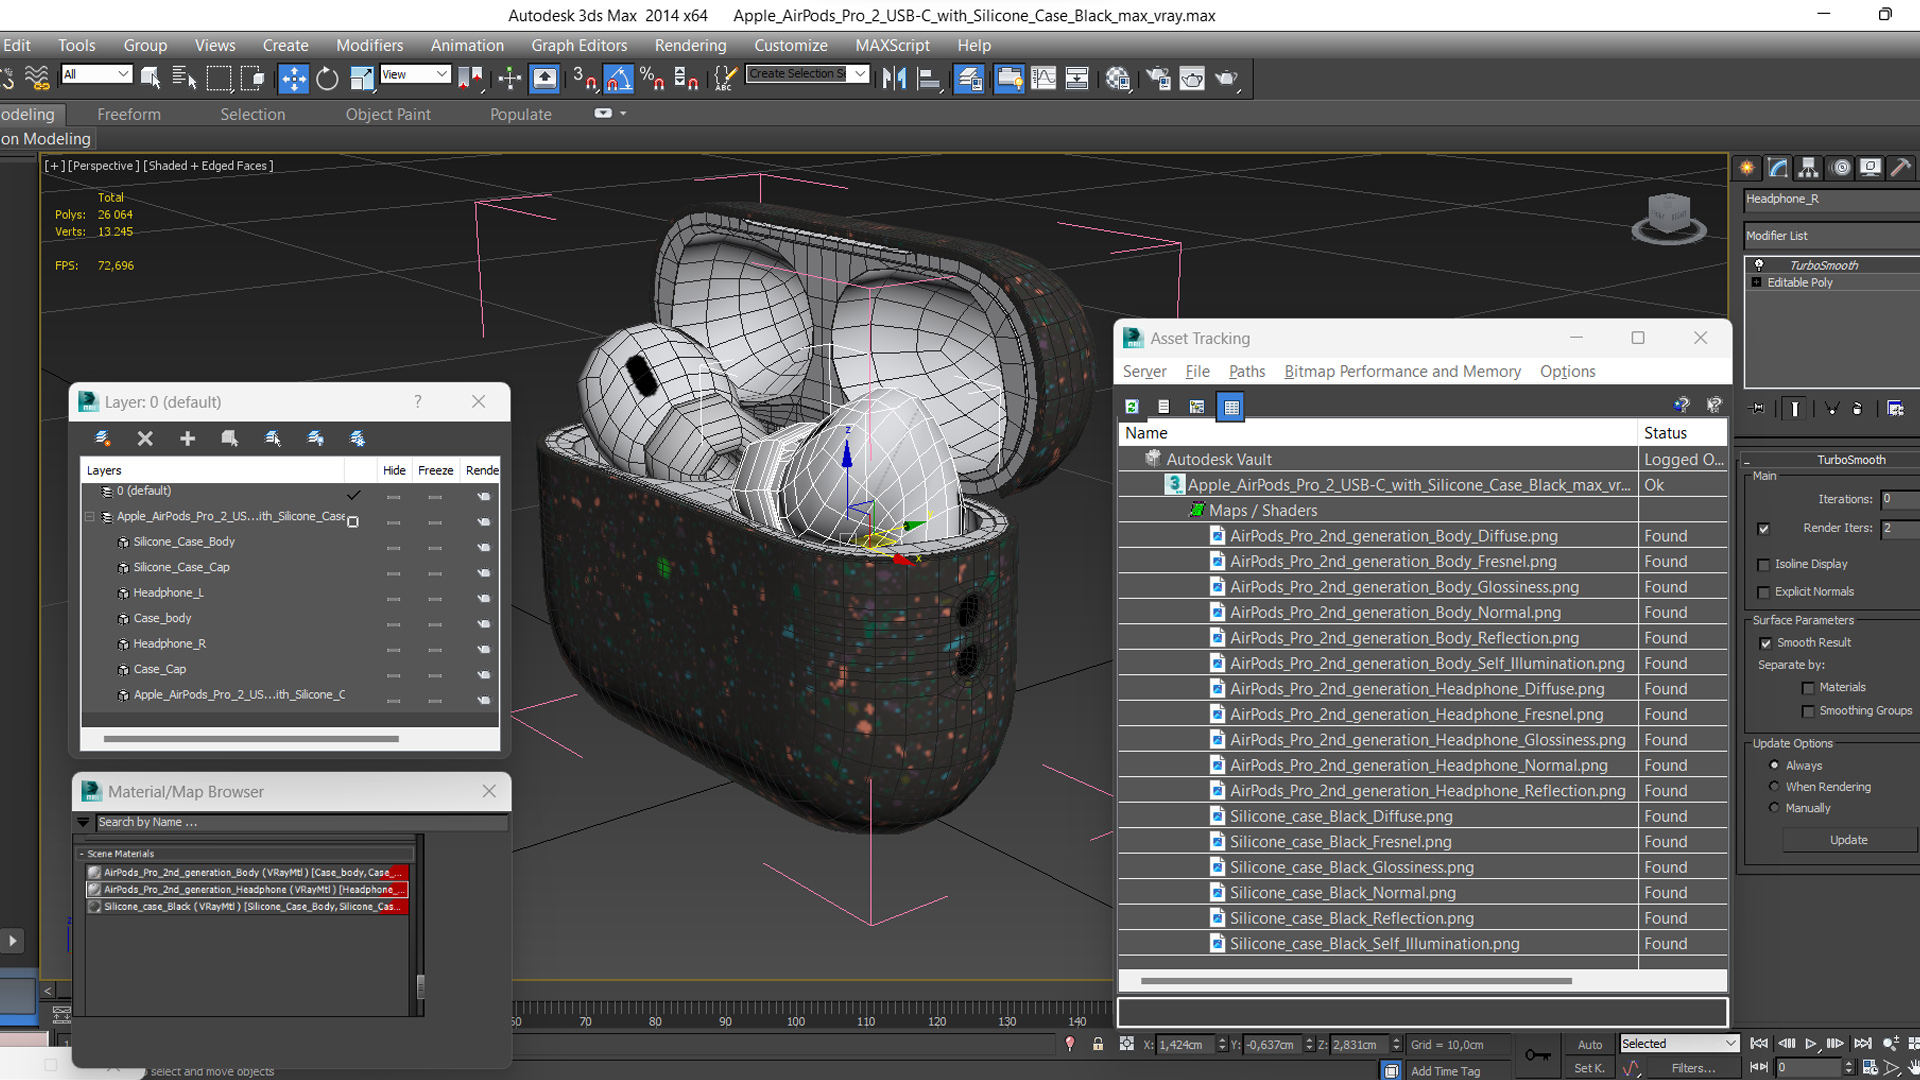The height and width of the screenshot is (1080, 1920).
Task: Toggle 3D Snaps button
Action: pos(585,78)
